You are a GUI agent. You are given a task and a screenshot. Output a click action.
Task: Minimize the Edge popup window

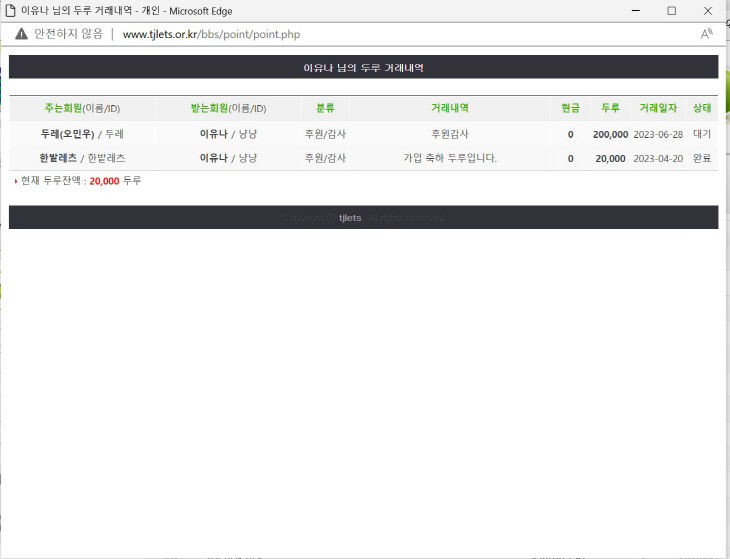coord(634,10)
